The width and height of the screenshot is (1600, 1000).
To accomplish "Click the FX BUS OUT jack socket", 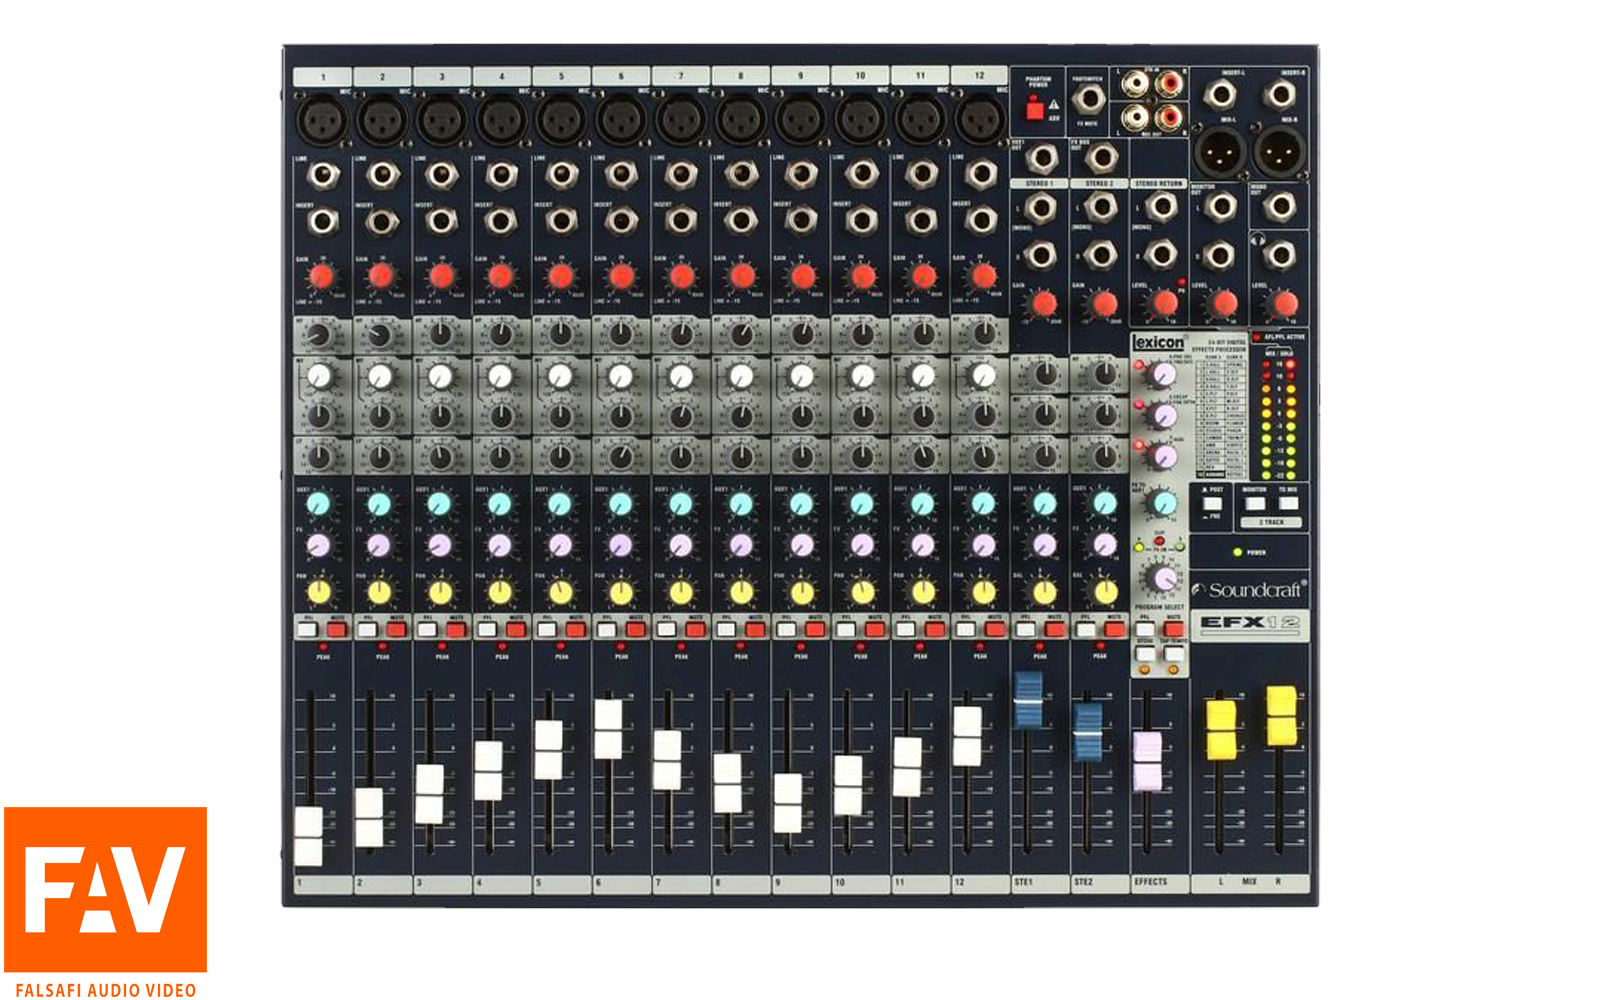I will (x=1102, y=158).
